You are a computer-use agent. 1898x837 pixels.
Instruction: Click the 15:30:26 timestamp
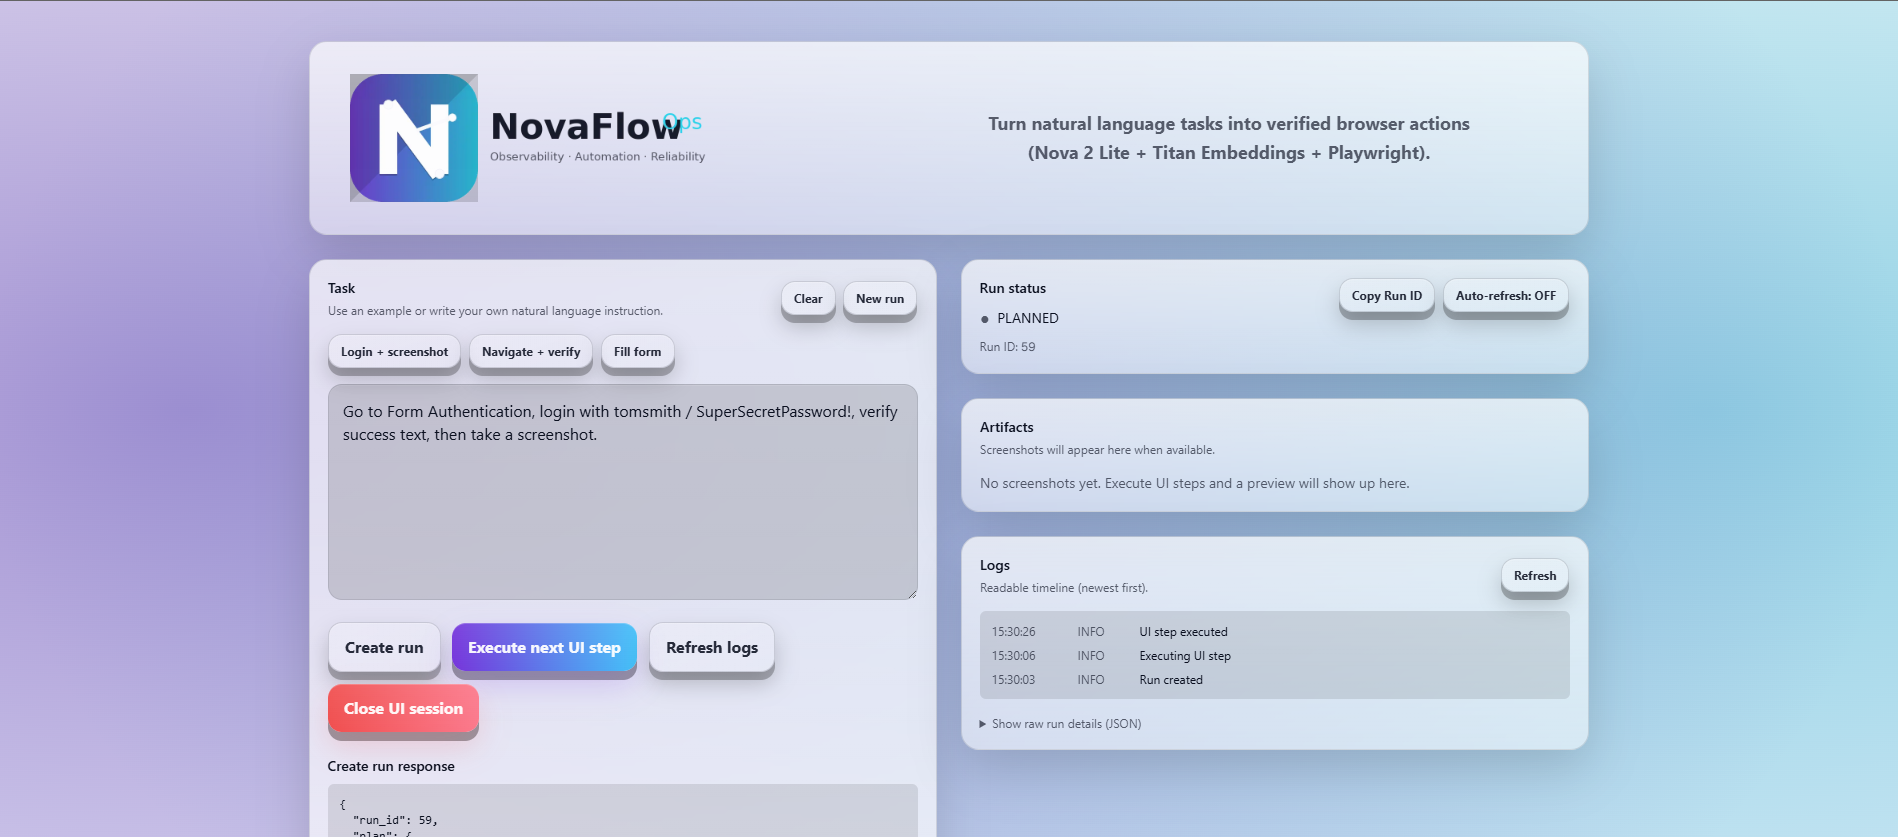point(1013,632)
